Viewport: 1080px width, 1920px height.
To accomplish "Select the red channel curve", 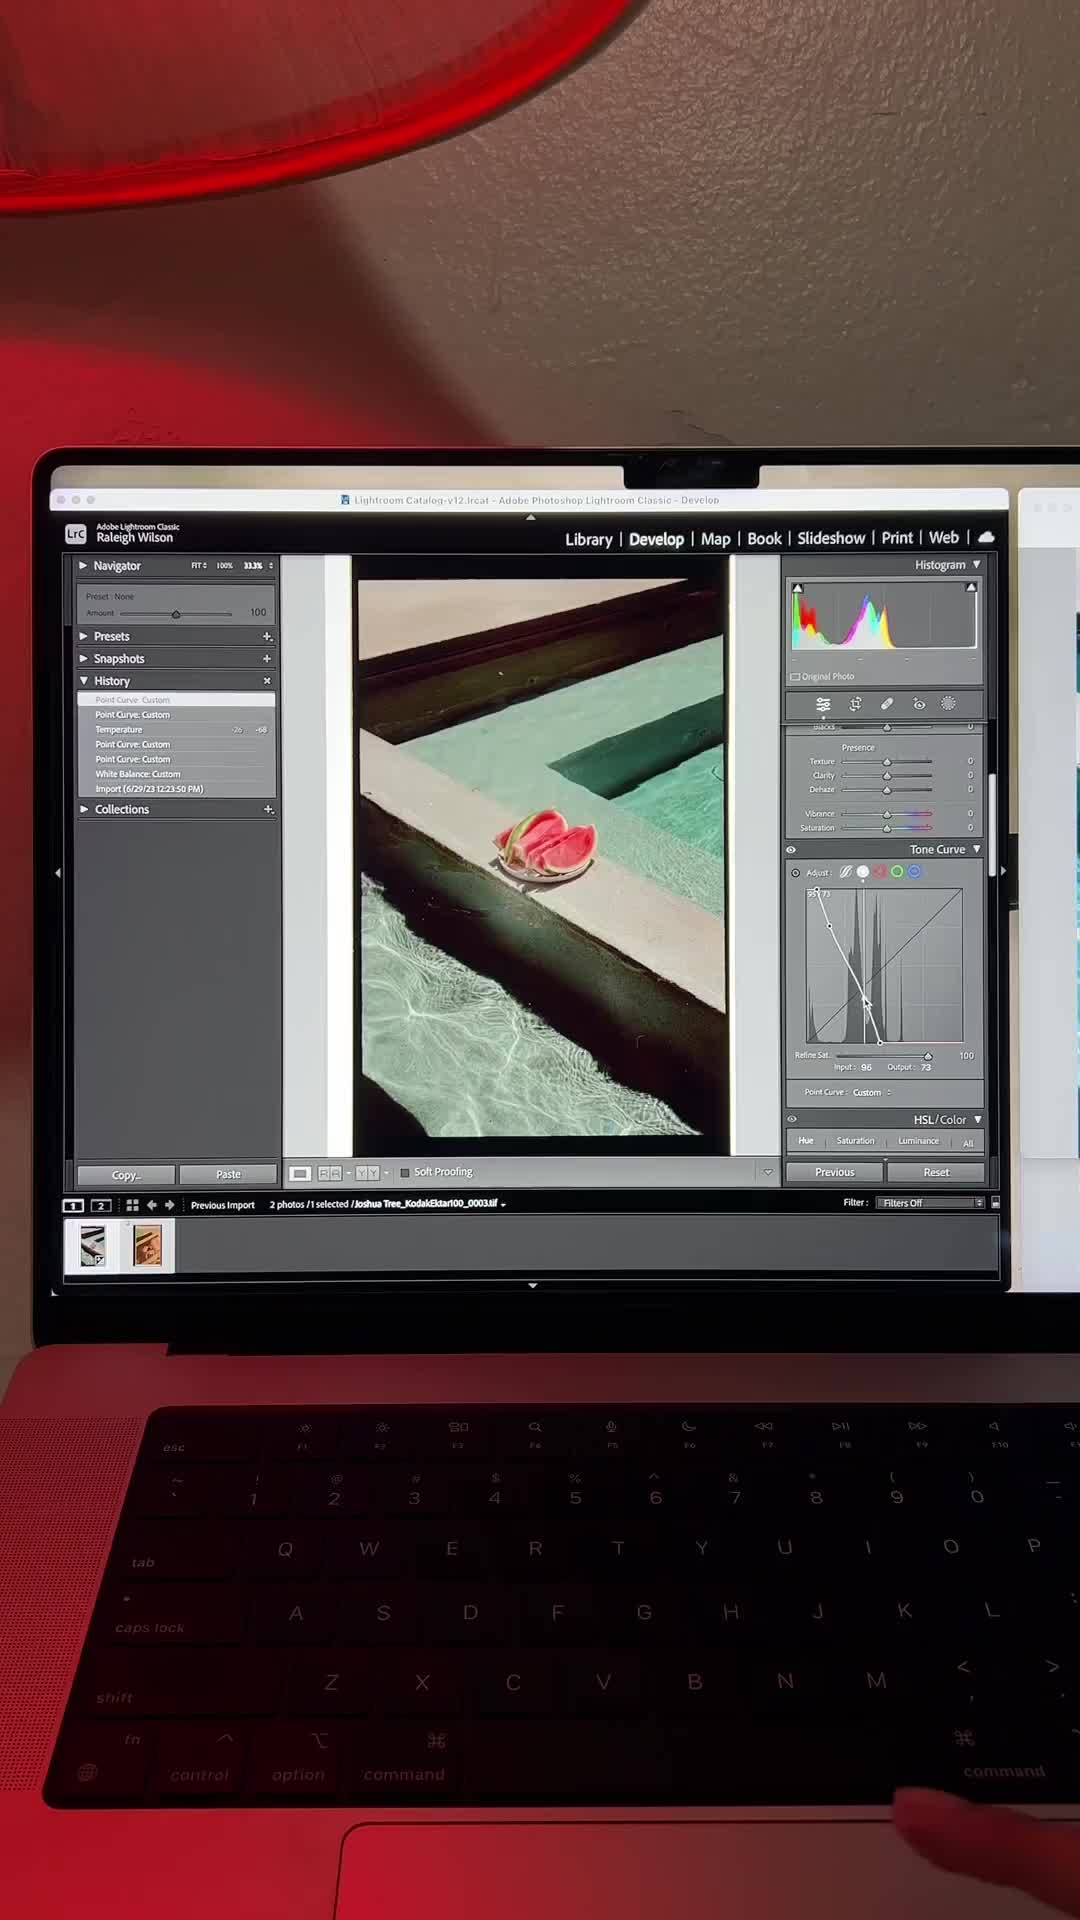I will click(880, 872).
